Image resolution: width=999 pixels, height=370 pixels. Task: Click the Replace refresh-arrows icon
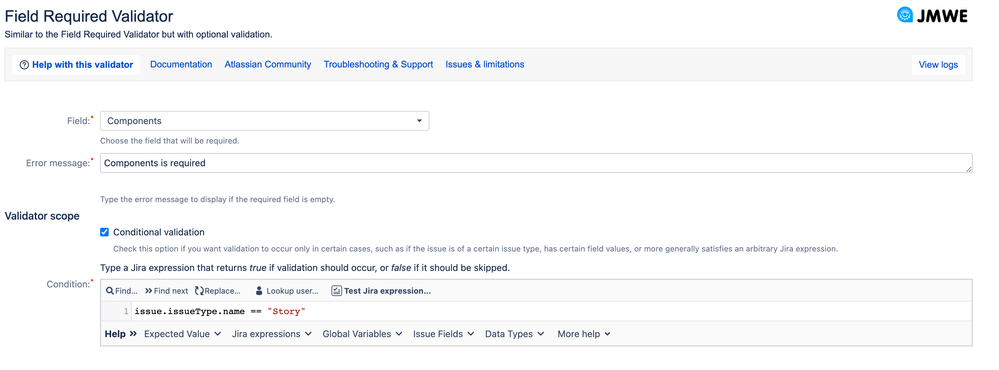(x=199, y=291)
